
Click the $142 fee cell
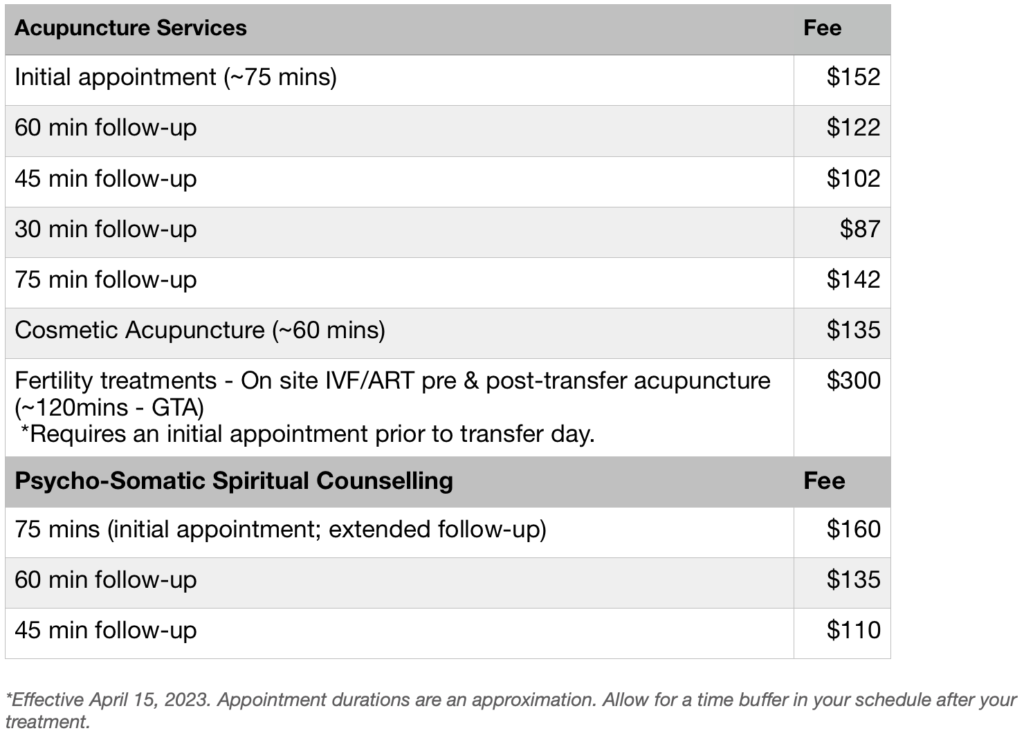[853, 280]
